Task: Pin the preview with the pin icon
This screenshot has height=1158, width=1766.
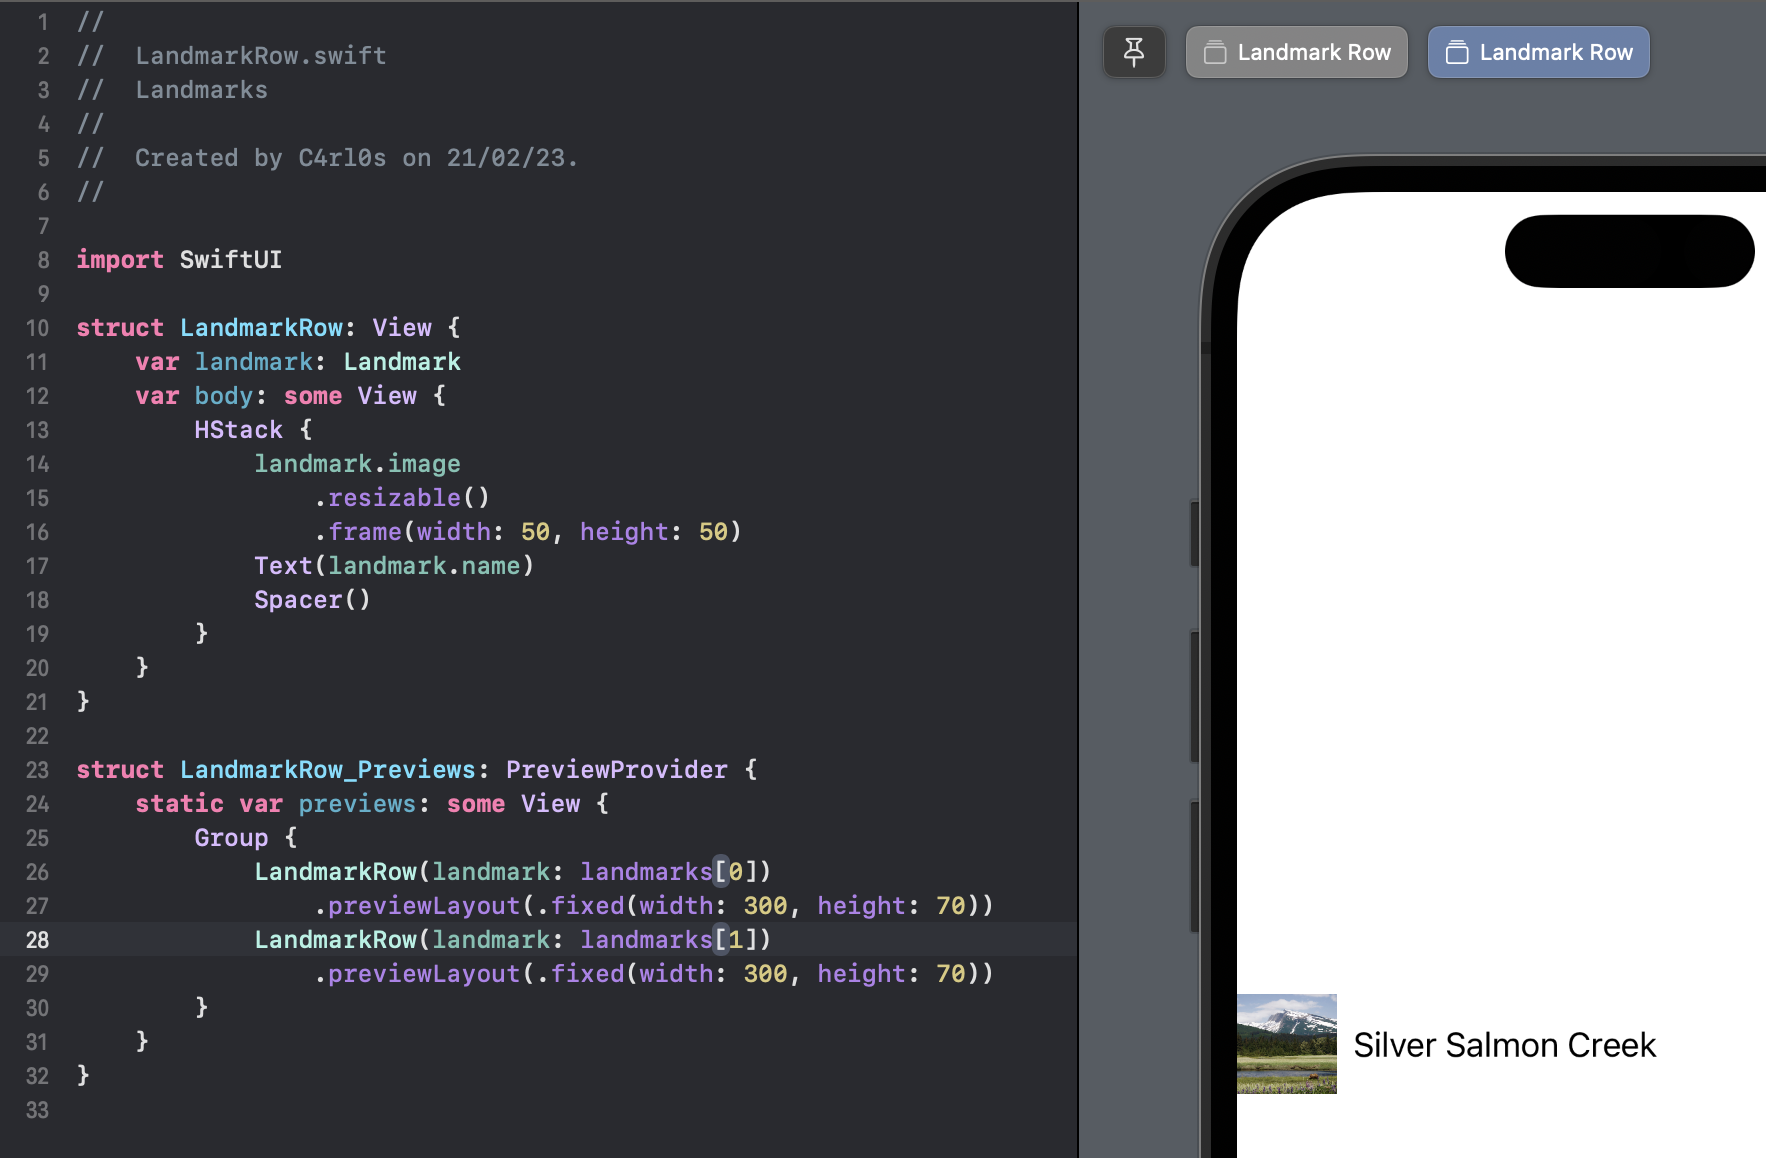Action: pyautogui.click(x=1134, y=52)
